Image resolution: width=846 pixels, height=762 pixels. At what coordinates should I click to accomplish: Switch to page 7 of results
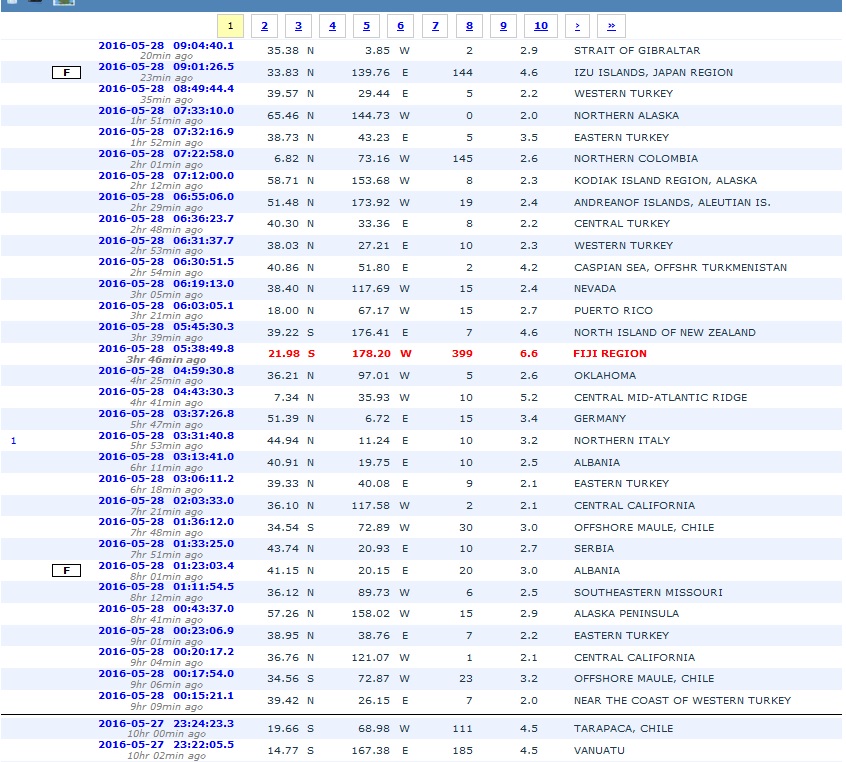[434, 26]
